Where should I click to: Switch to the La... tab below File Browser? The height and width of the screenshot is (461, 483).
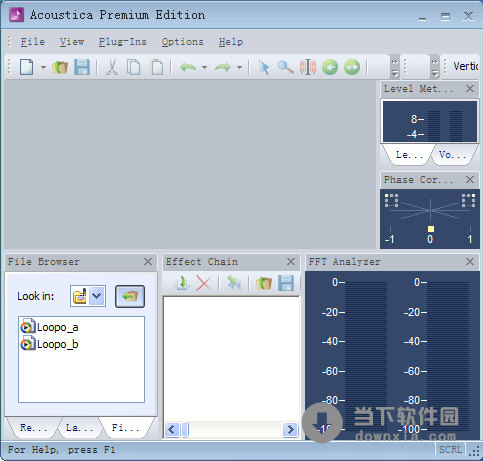tap(79, 428)
